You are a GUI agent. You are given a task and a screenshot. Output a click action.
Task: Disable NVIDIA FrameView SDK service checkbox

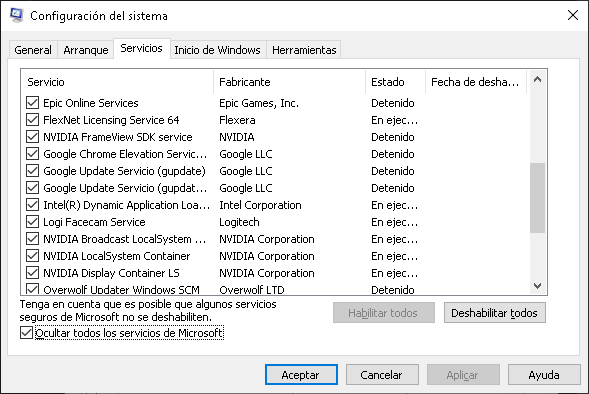click(x=33, y=137)
